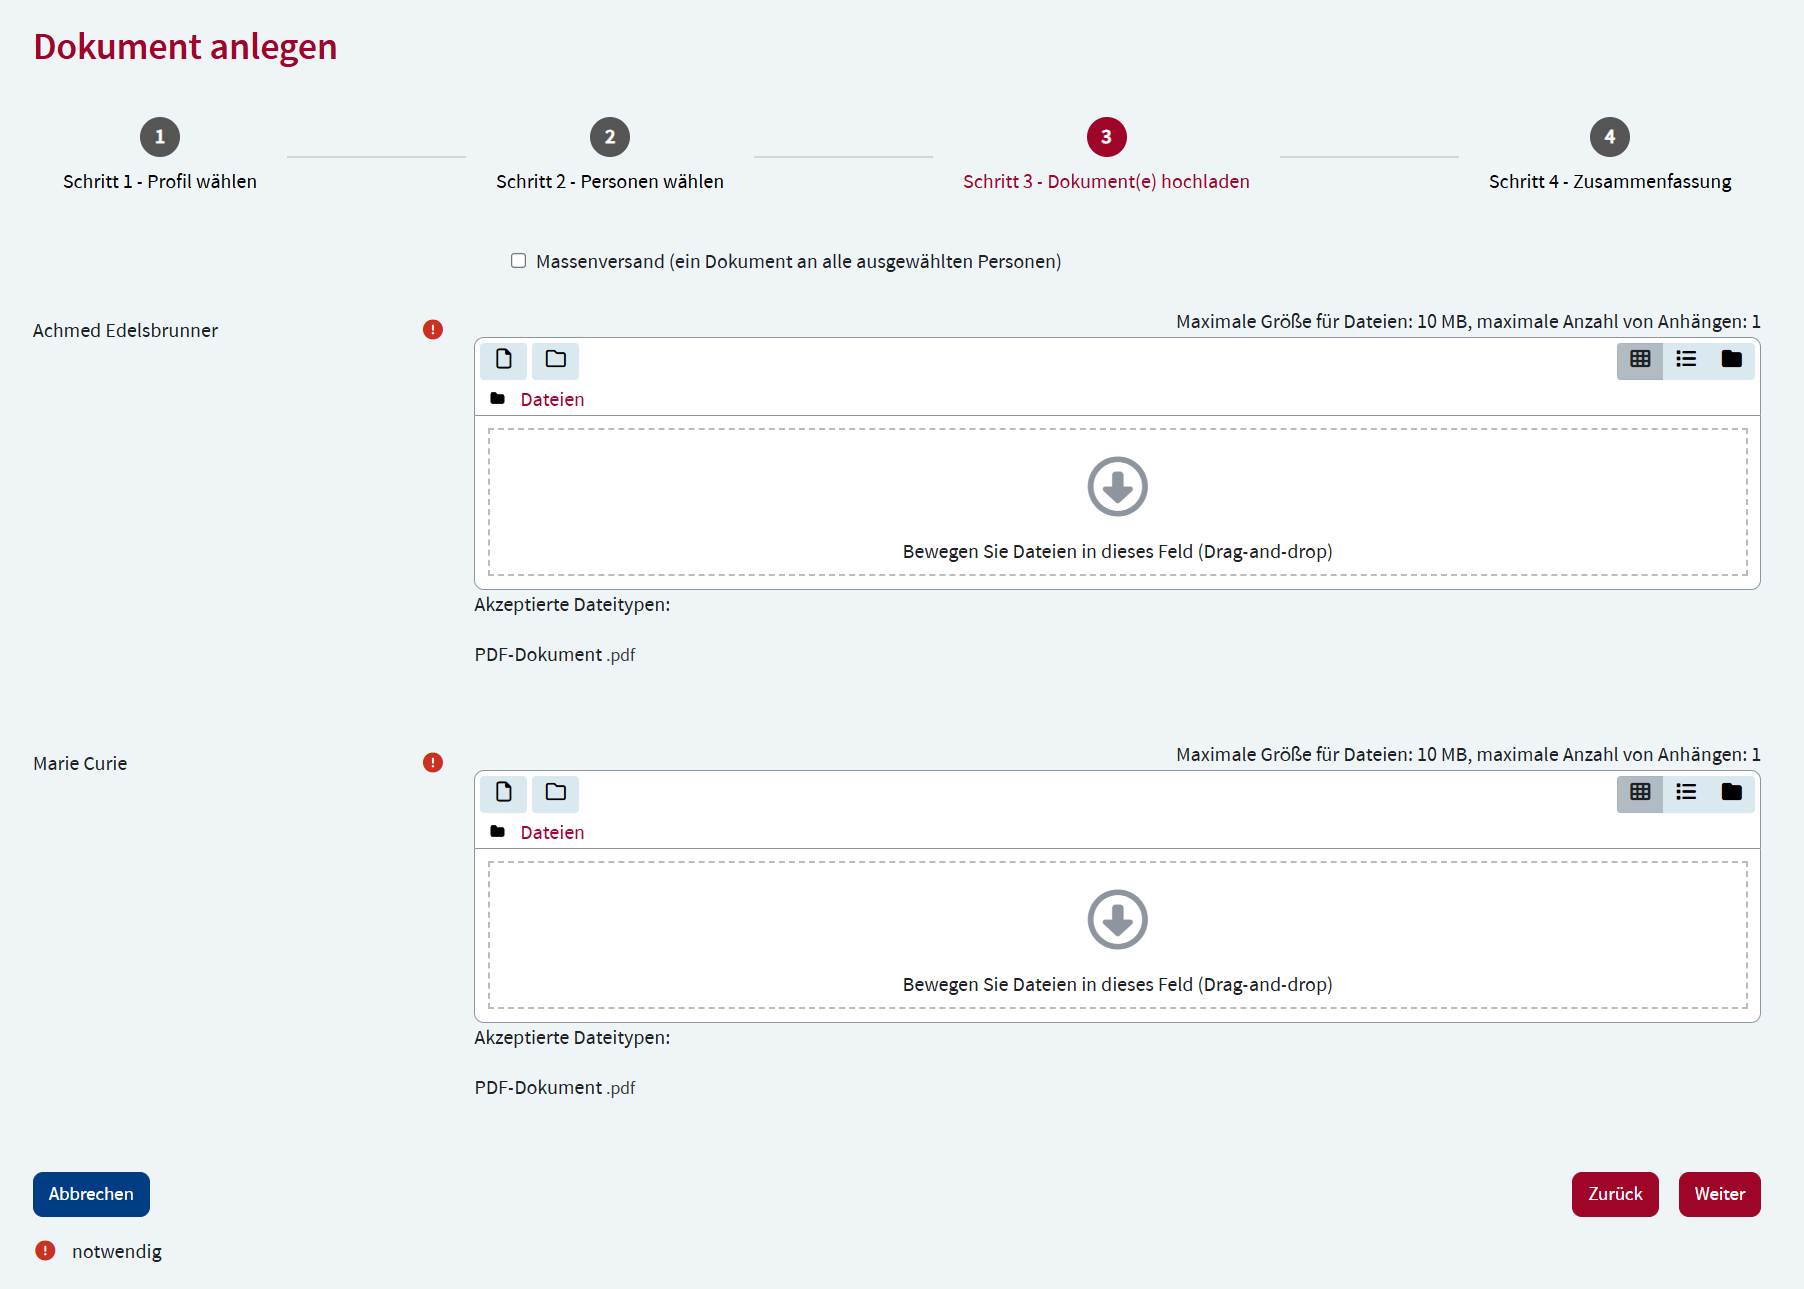Click the Weiter button
This screenshot has height=1289, width=1804.
point(1720,1194)
